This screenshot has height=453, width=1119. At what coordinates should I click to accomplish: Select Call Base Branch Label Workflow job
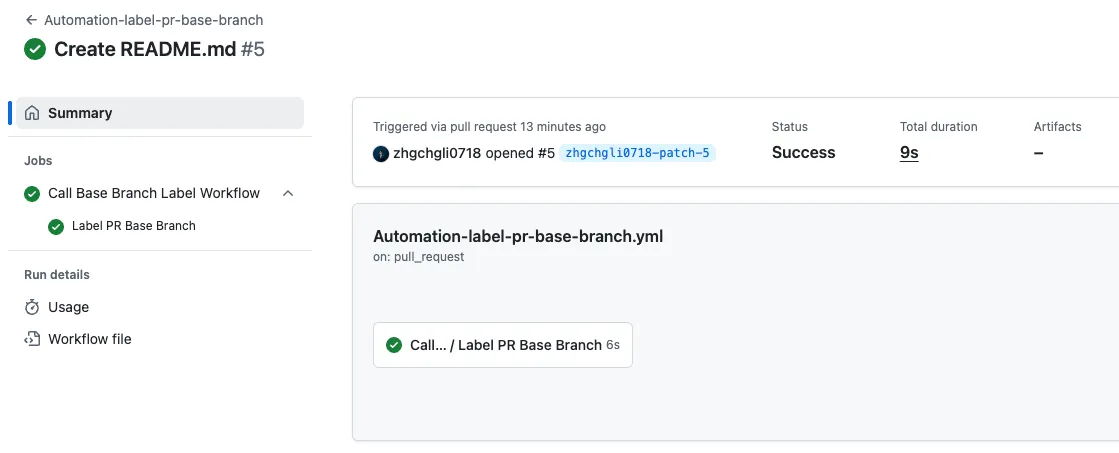[x=153, y=193]
